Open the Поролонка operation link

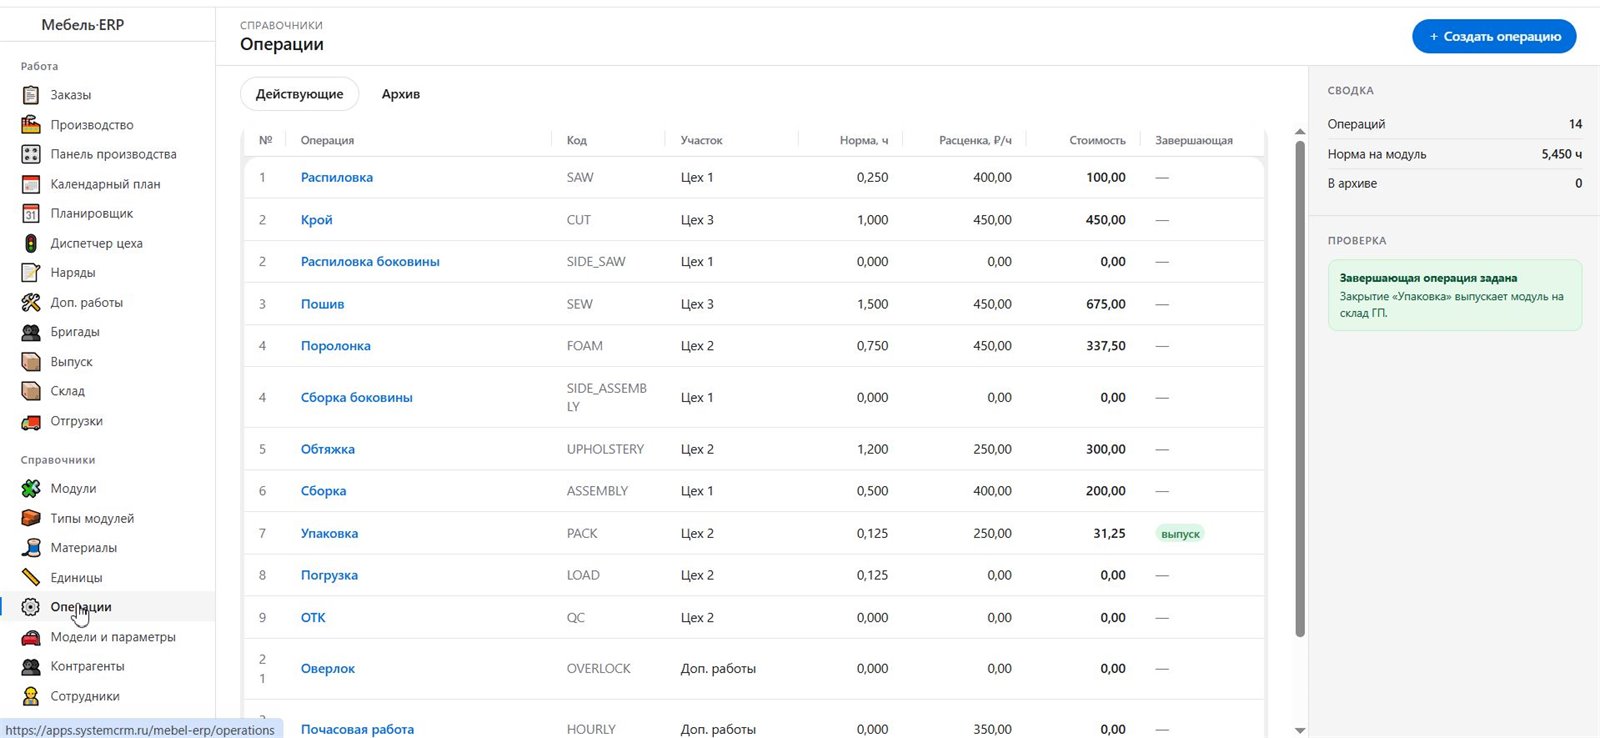coord(336,346)
